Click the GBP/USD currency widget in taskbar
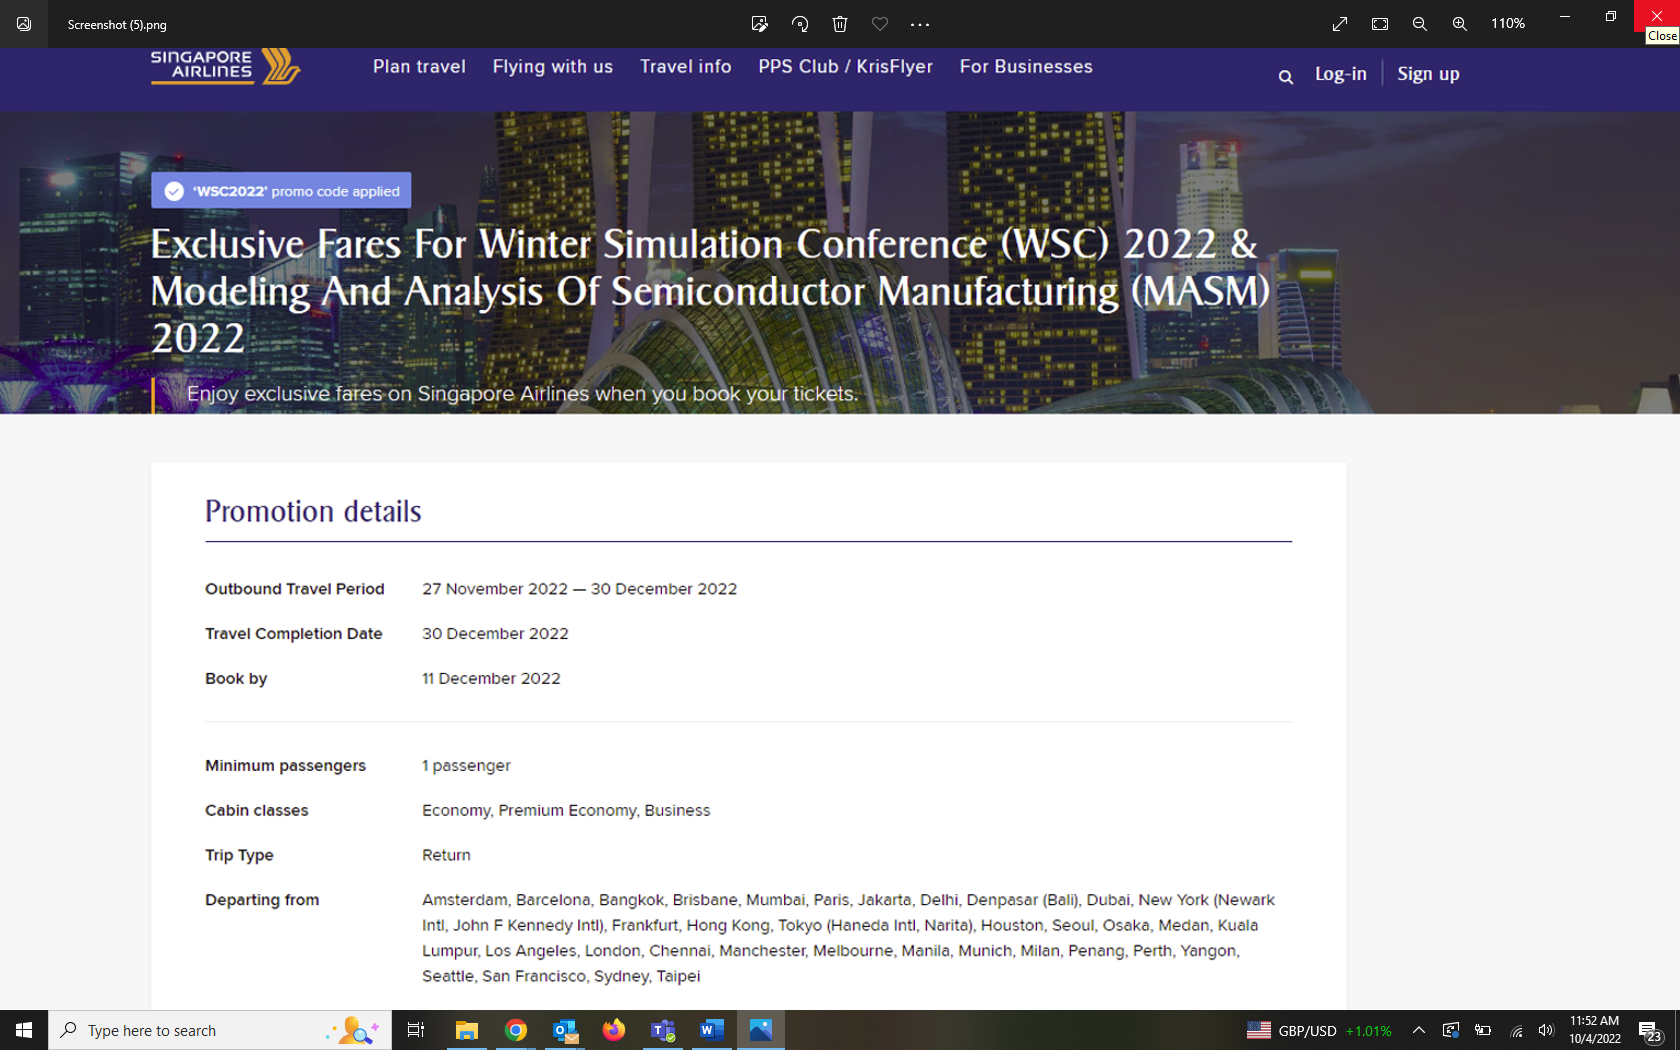 point(1319,1030)
